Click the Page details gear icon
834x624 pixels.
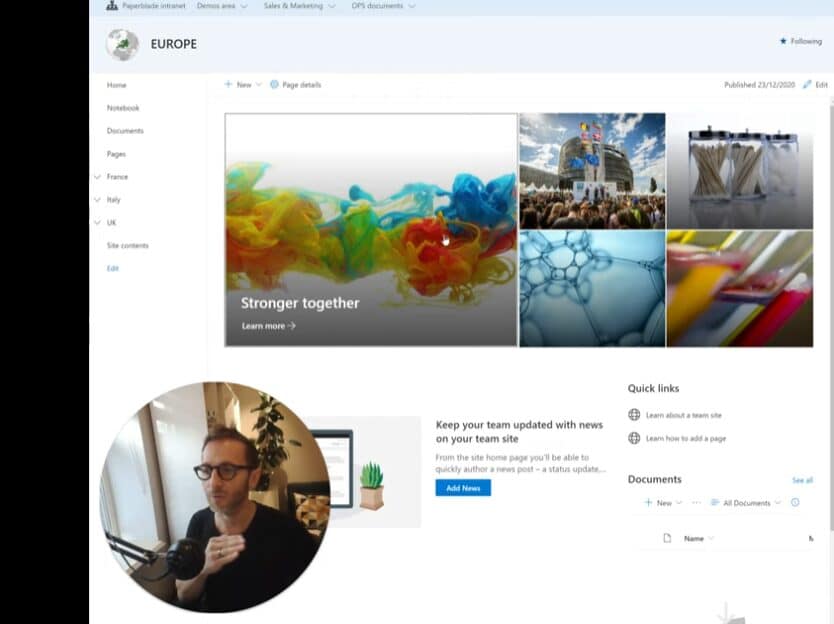point(274,85)
